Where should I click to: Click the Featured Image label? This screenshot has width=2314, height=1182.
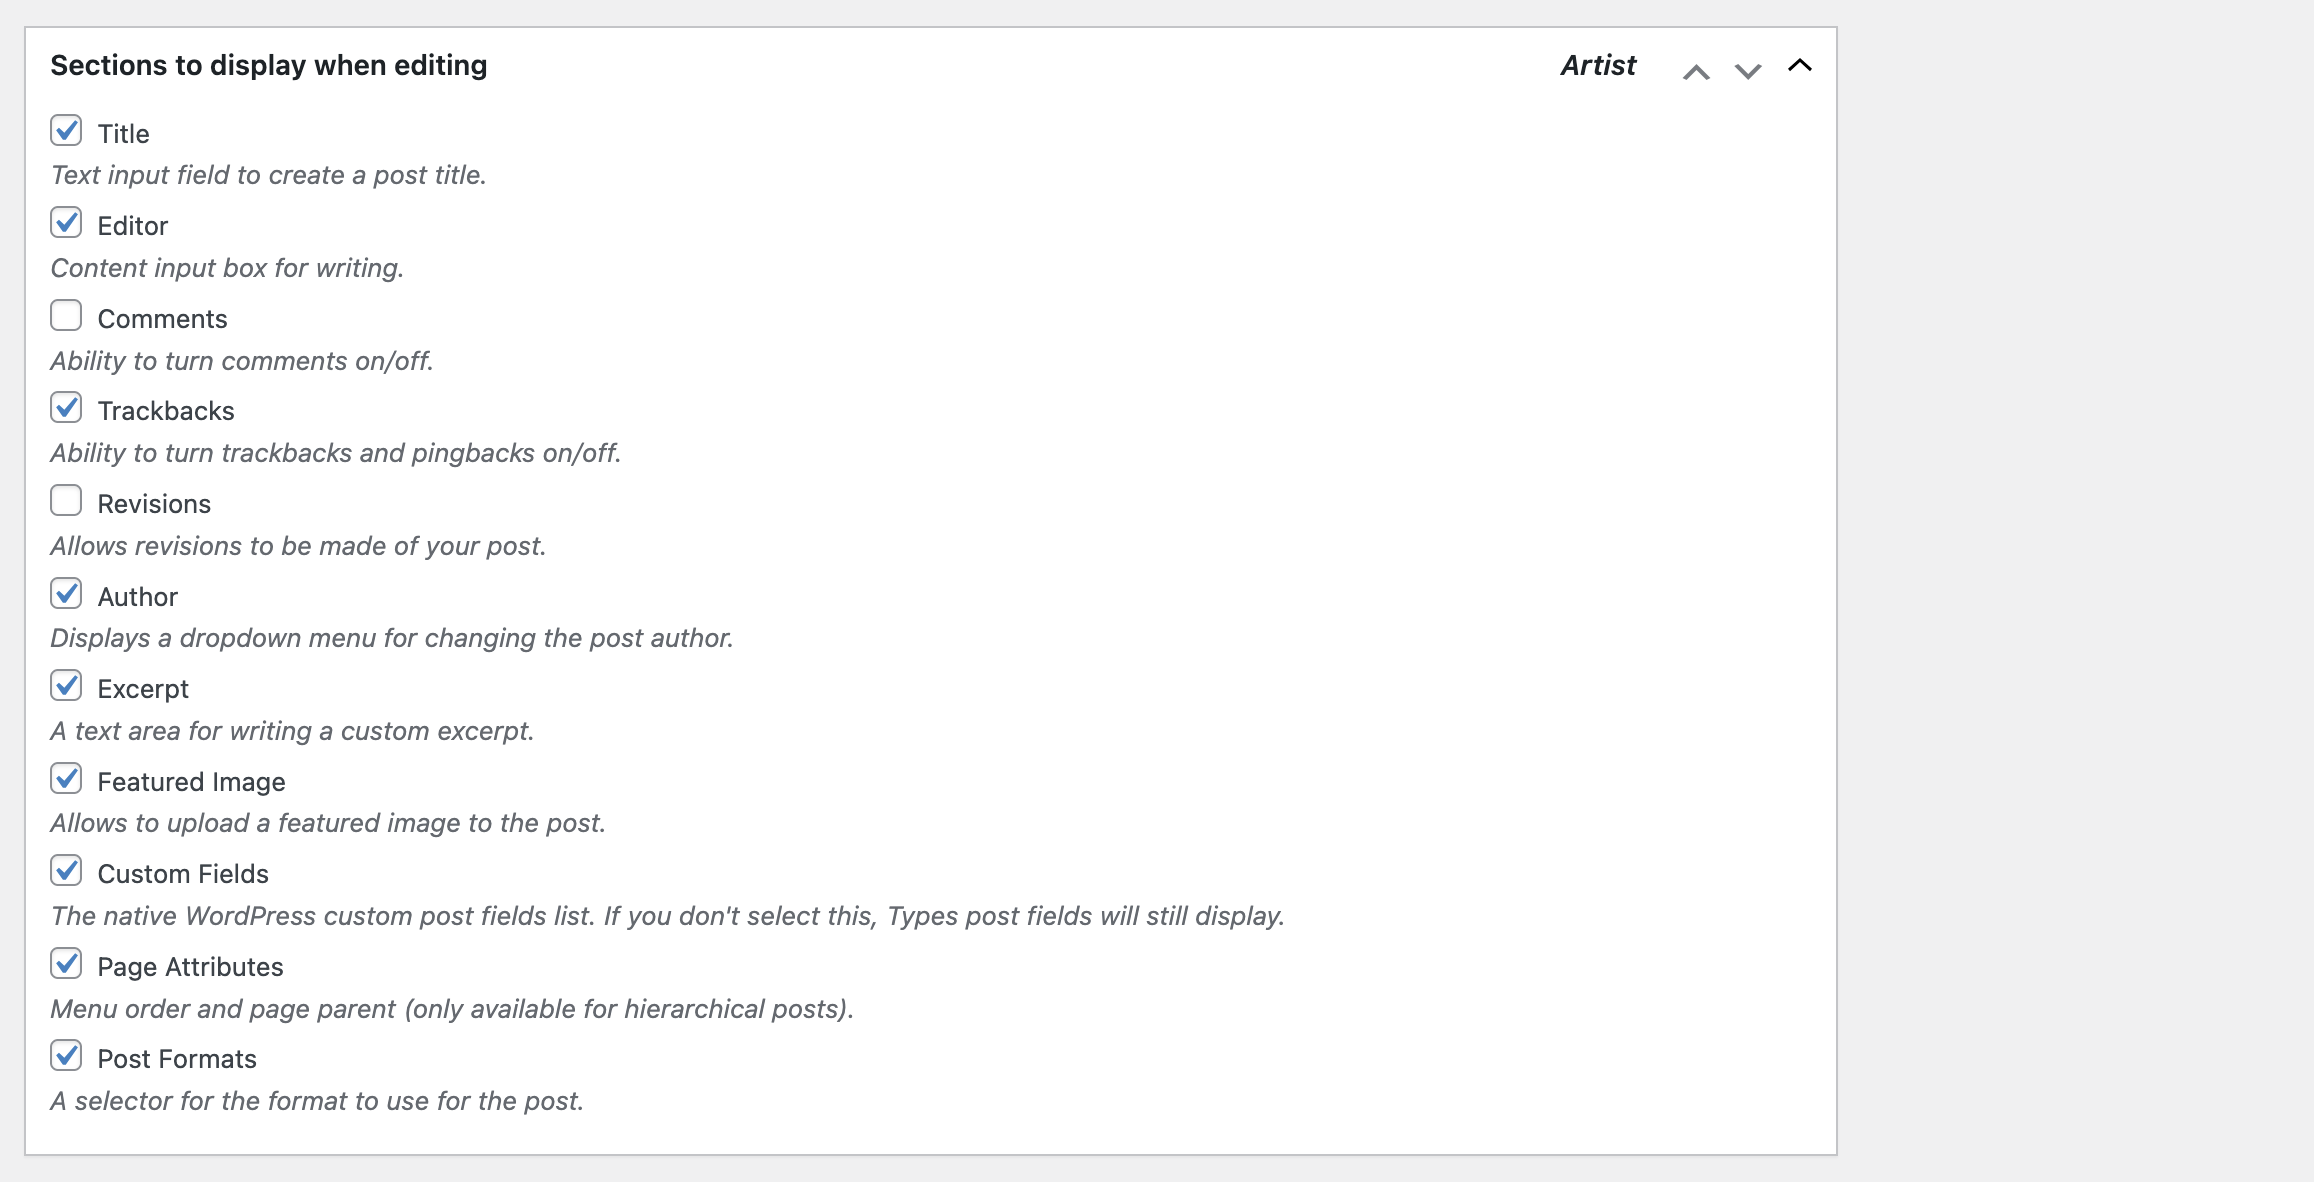pos(191,782)
